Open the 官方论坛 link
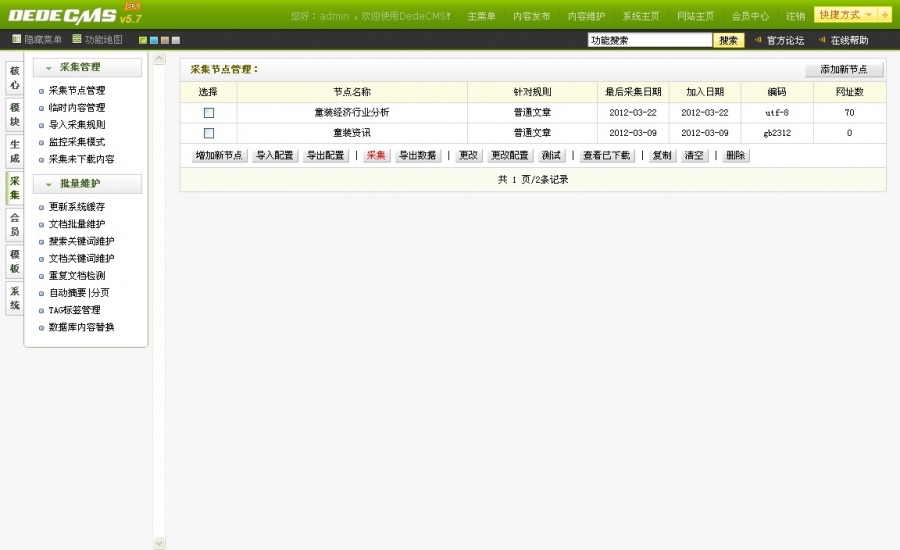The height and width of the screenshot is (550, 900). [x=785, y=41]
